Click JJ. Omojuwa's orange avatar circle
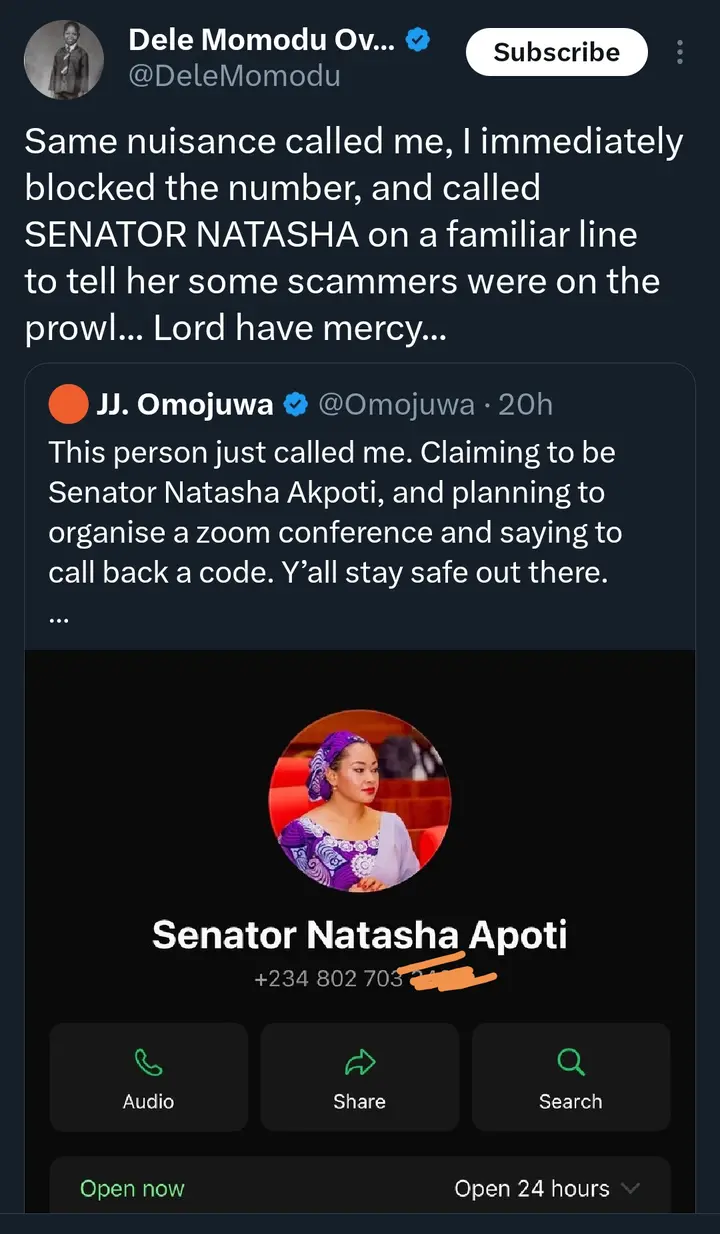Image resolution: width=720 pixels, height=1234 pixels. [68, 404]
